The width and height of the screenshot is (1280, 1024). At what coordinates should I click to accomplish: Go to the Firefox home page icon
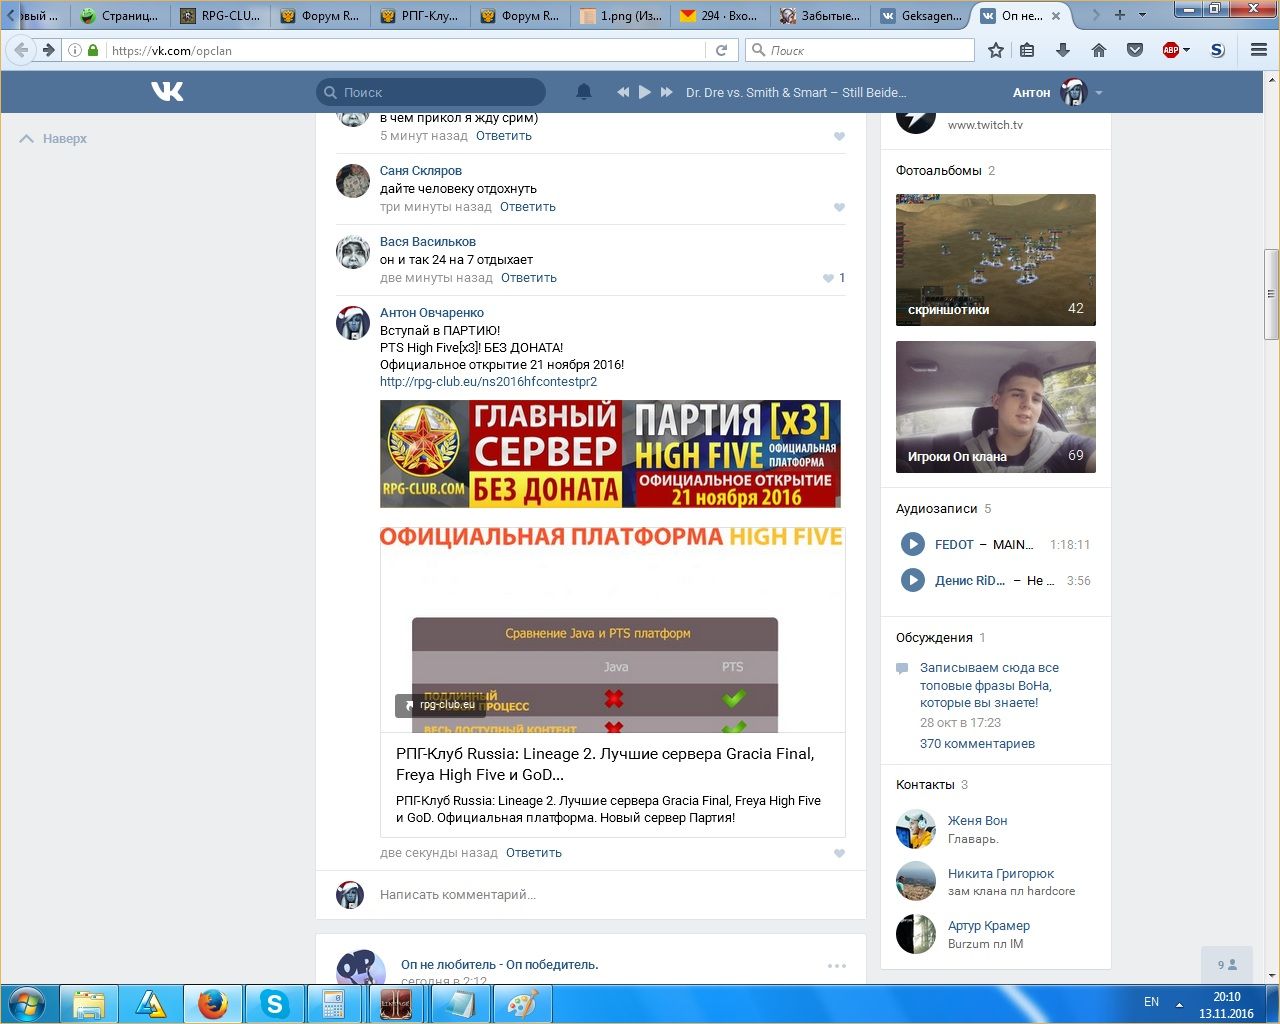(1099, 50)
